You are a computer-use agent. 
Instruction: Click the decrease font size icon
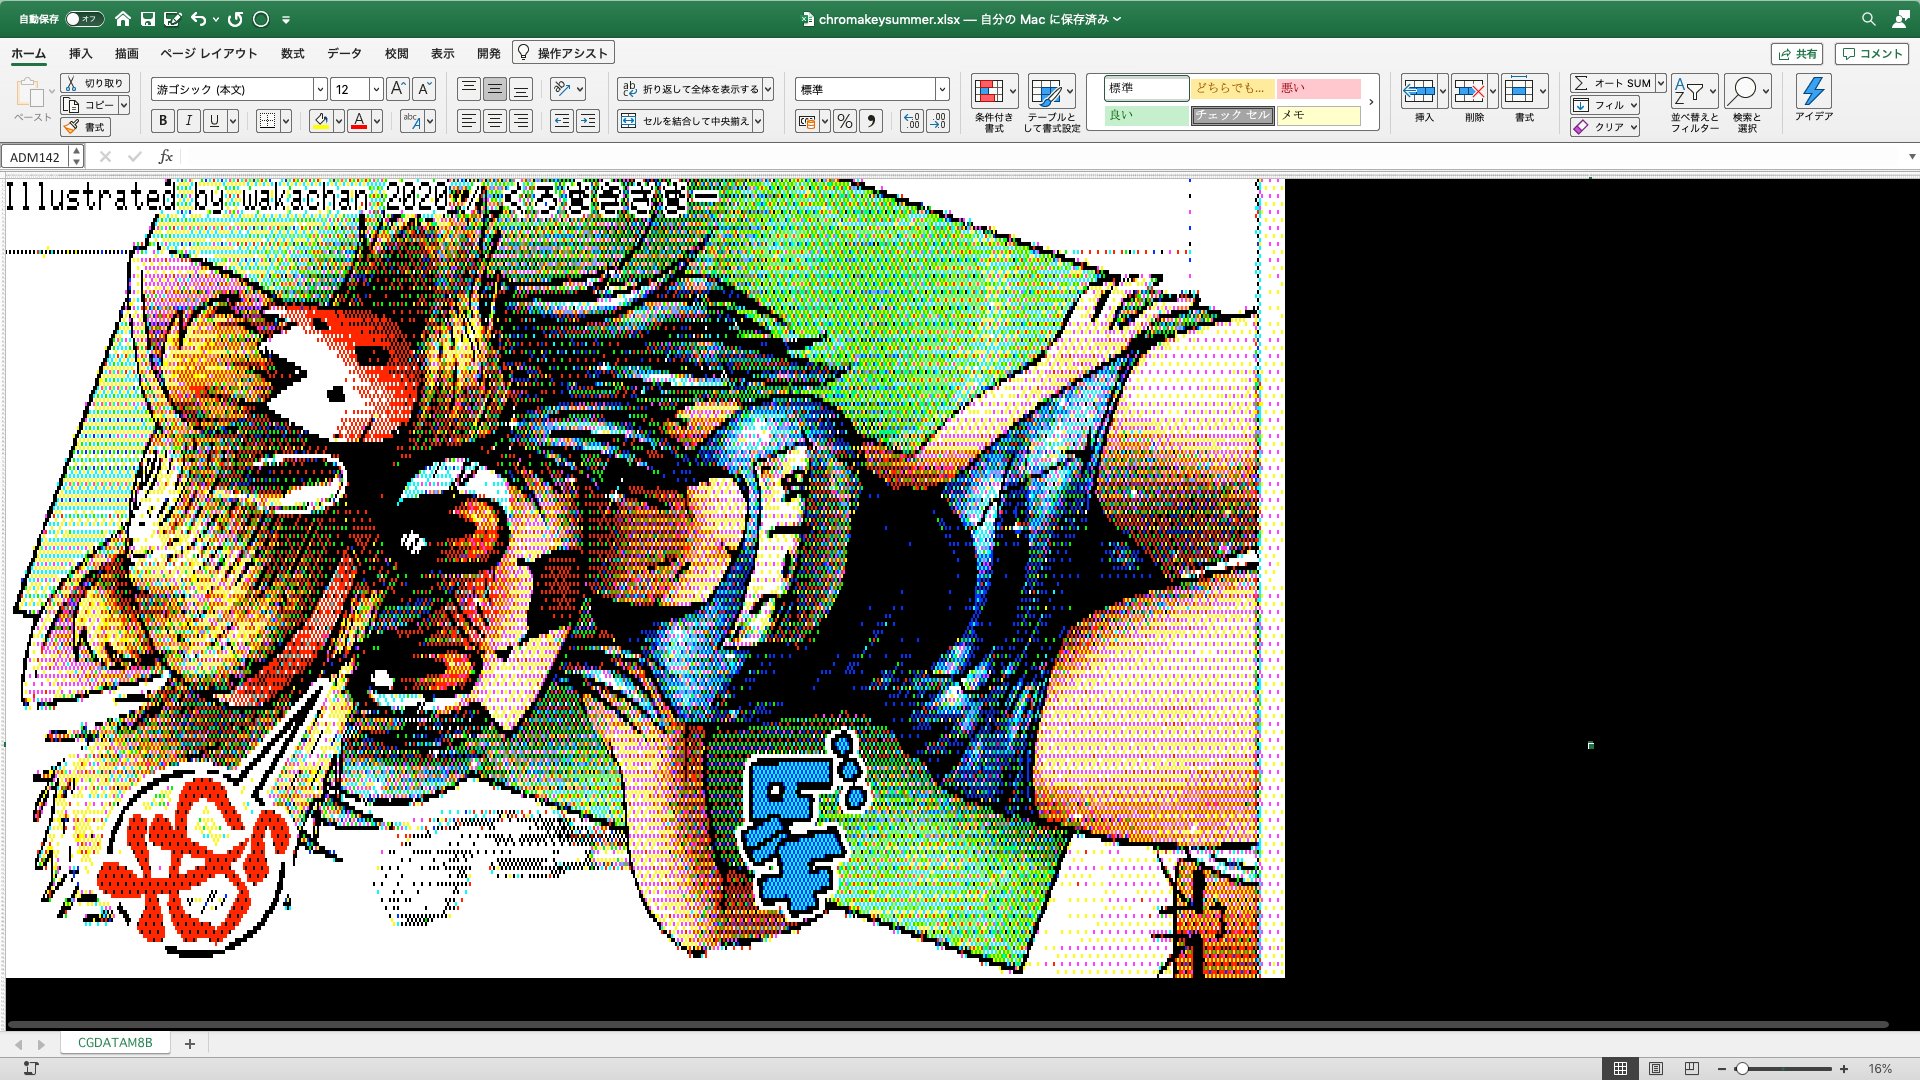[424, 89]
